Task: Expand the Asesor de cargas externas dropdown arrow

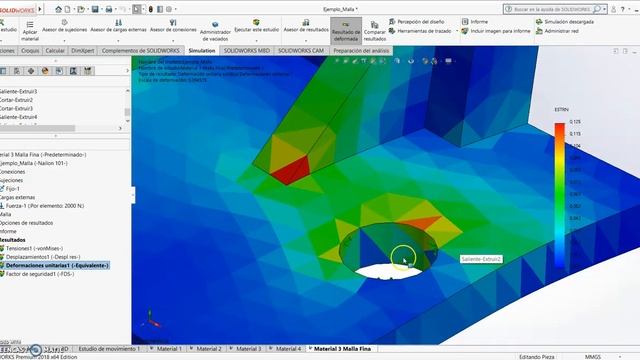Action: [118, 40]
